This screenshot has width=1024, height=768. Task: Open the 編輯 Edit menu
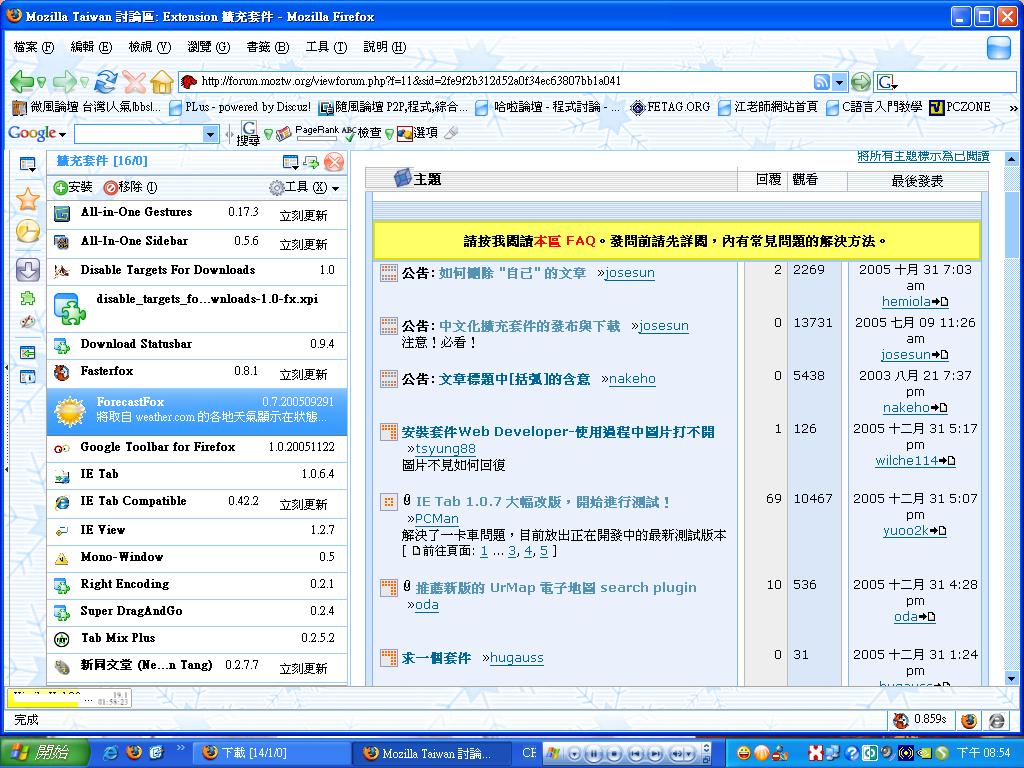(x=91, y=47)
